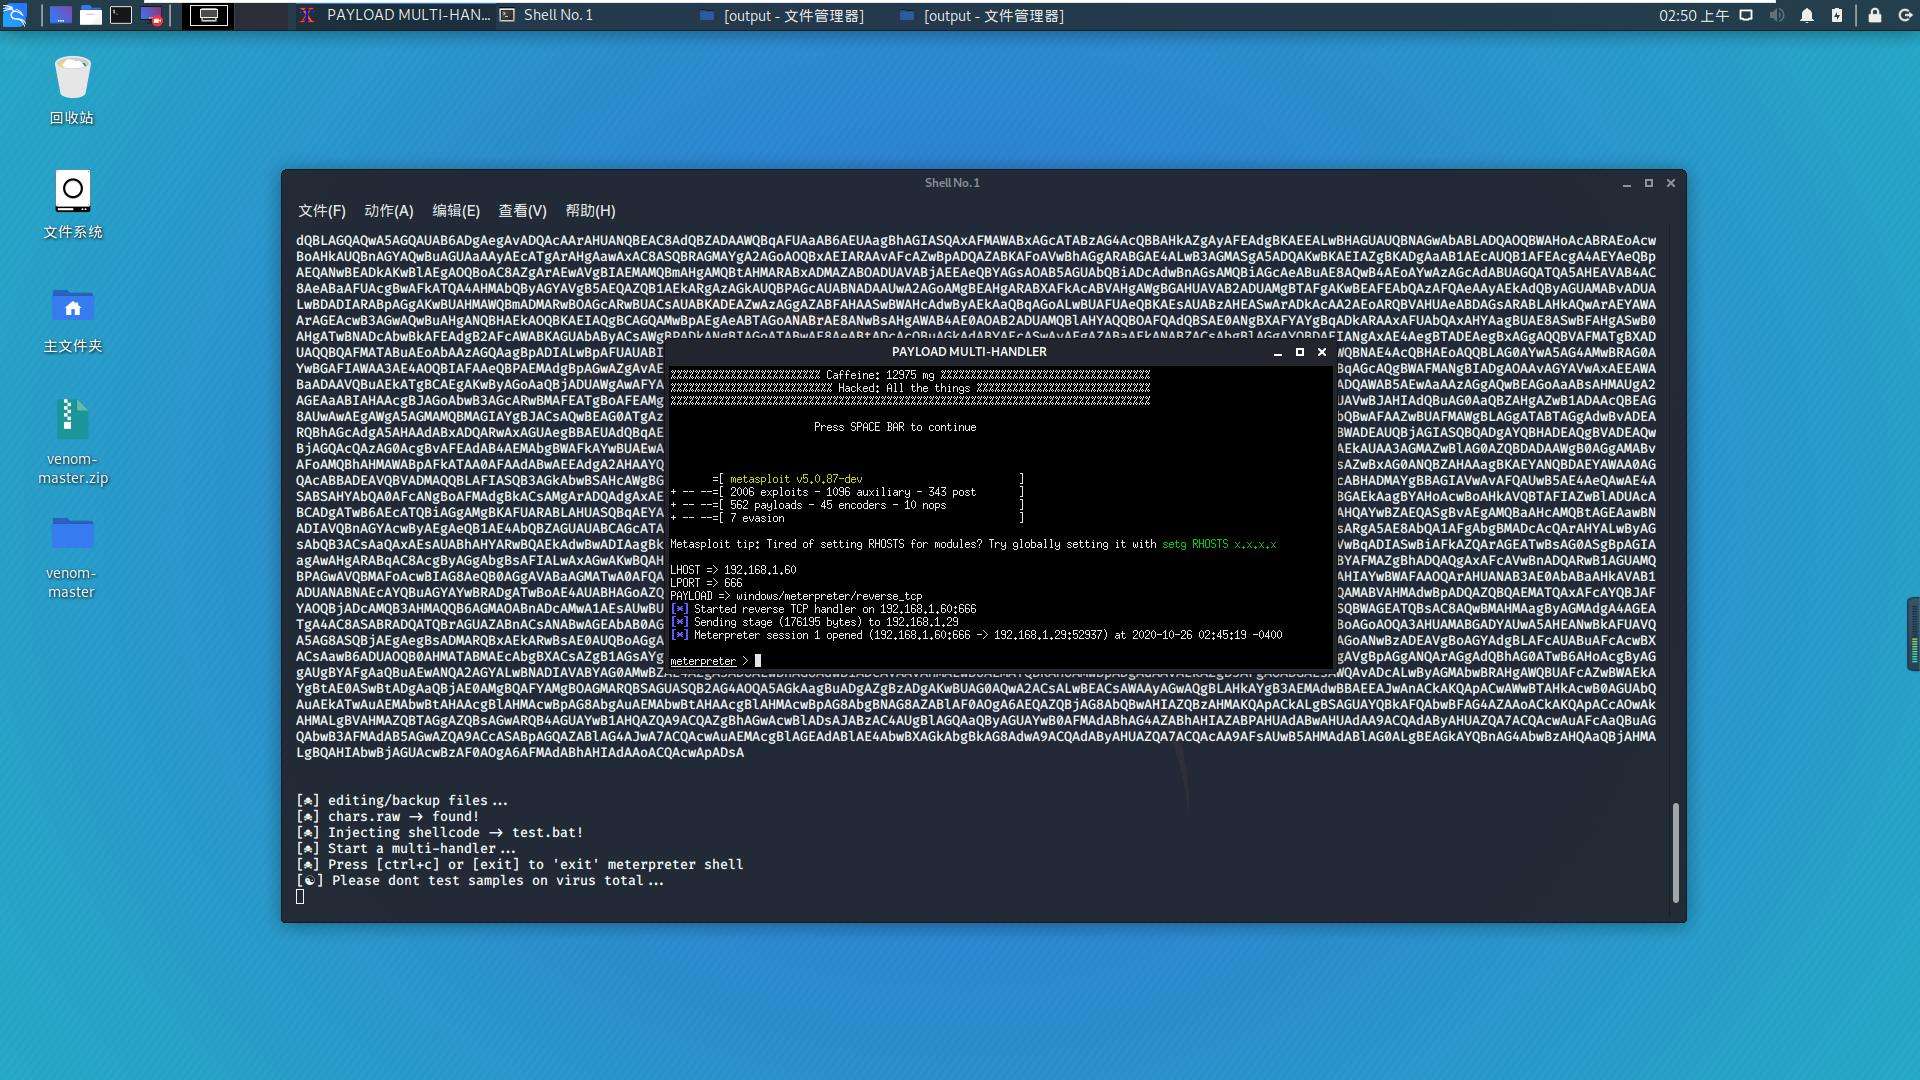Click the log out icon

tap(1905, 15)
